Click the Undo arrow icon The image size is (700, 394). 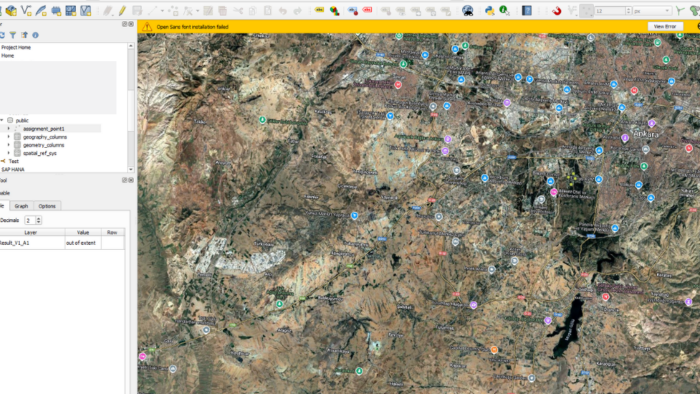click(283, 10)
